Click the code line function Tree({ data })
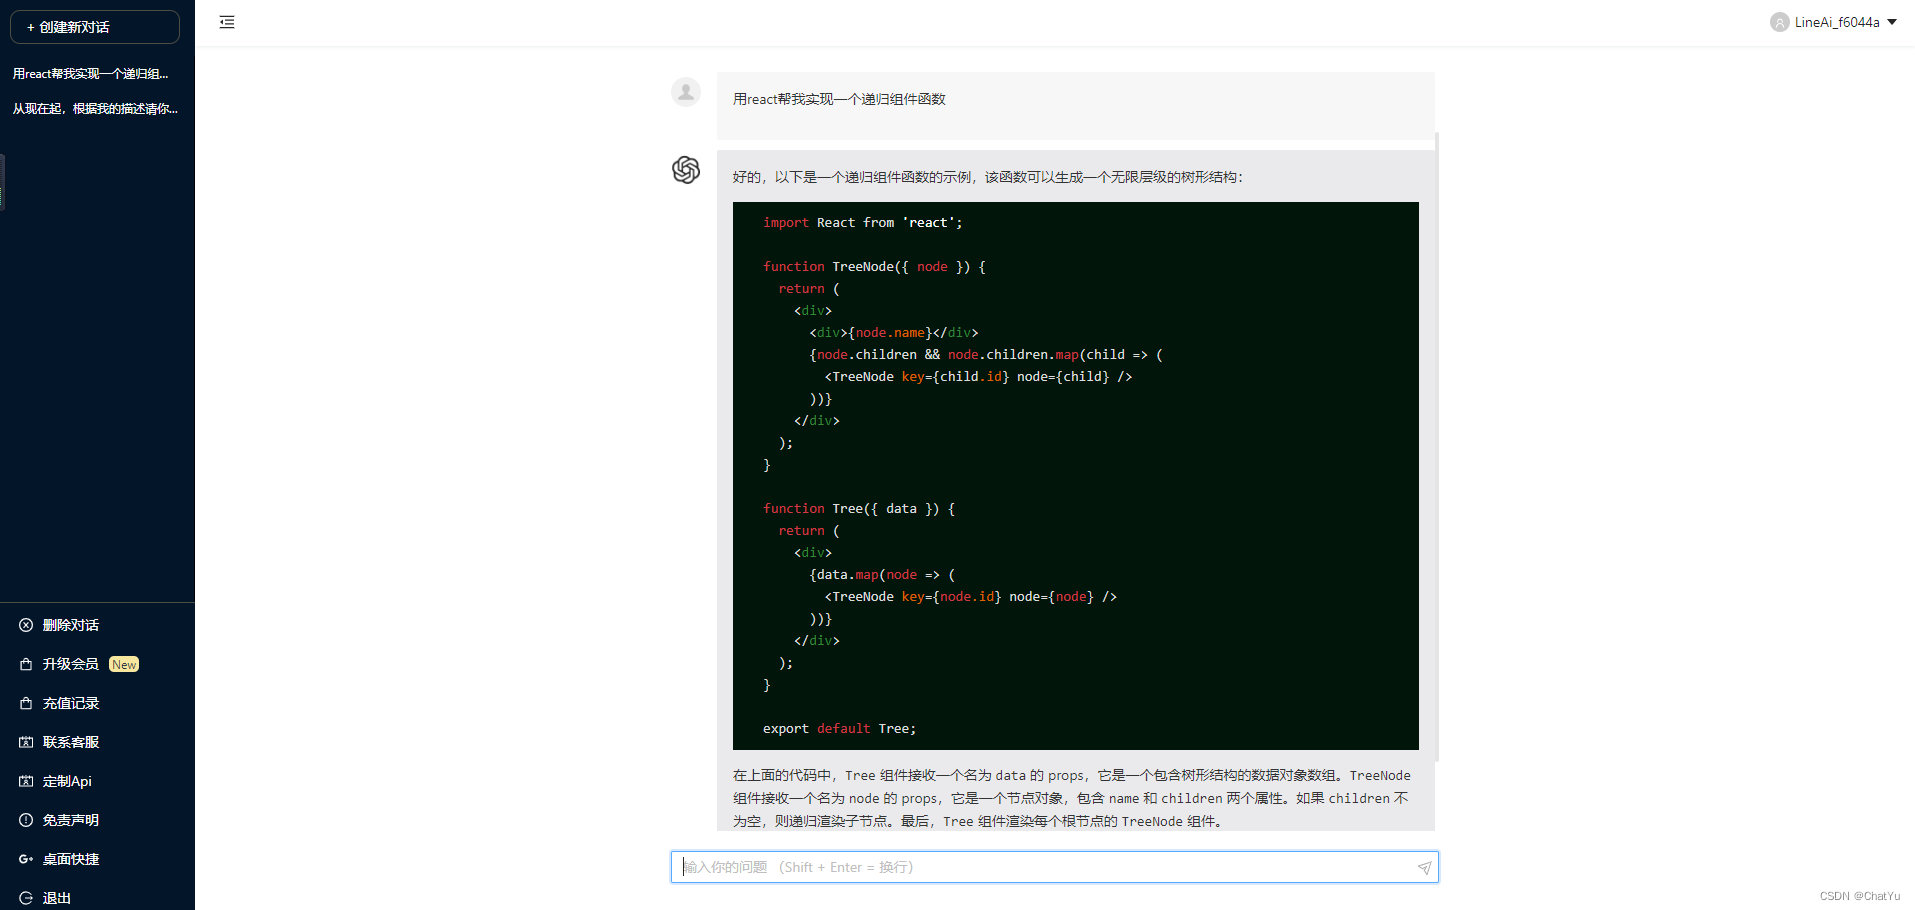 (859, 509)
